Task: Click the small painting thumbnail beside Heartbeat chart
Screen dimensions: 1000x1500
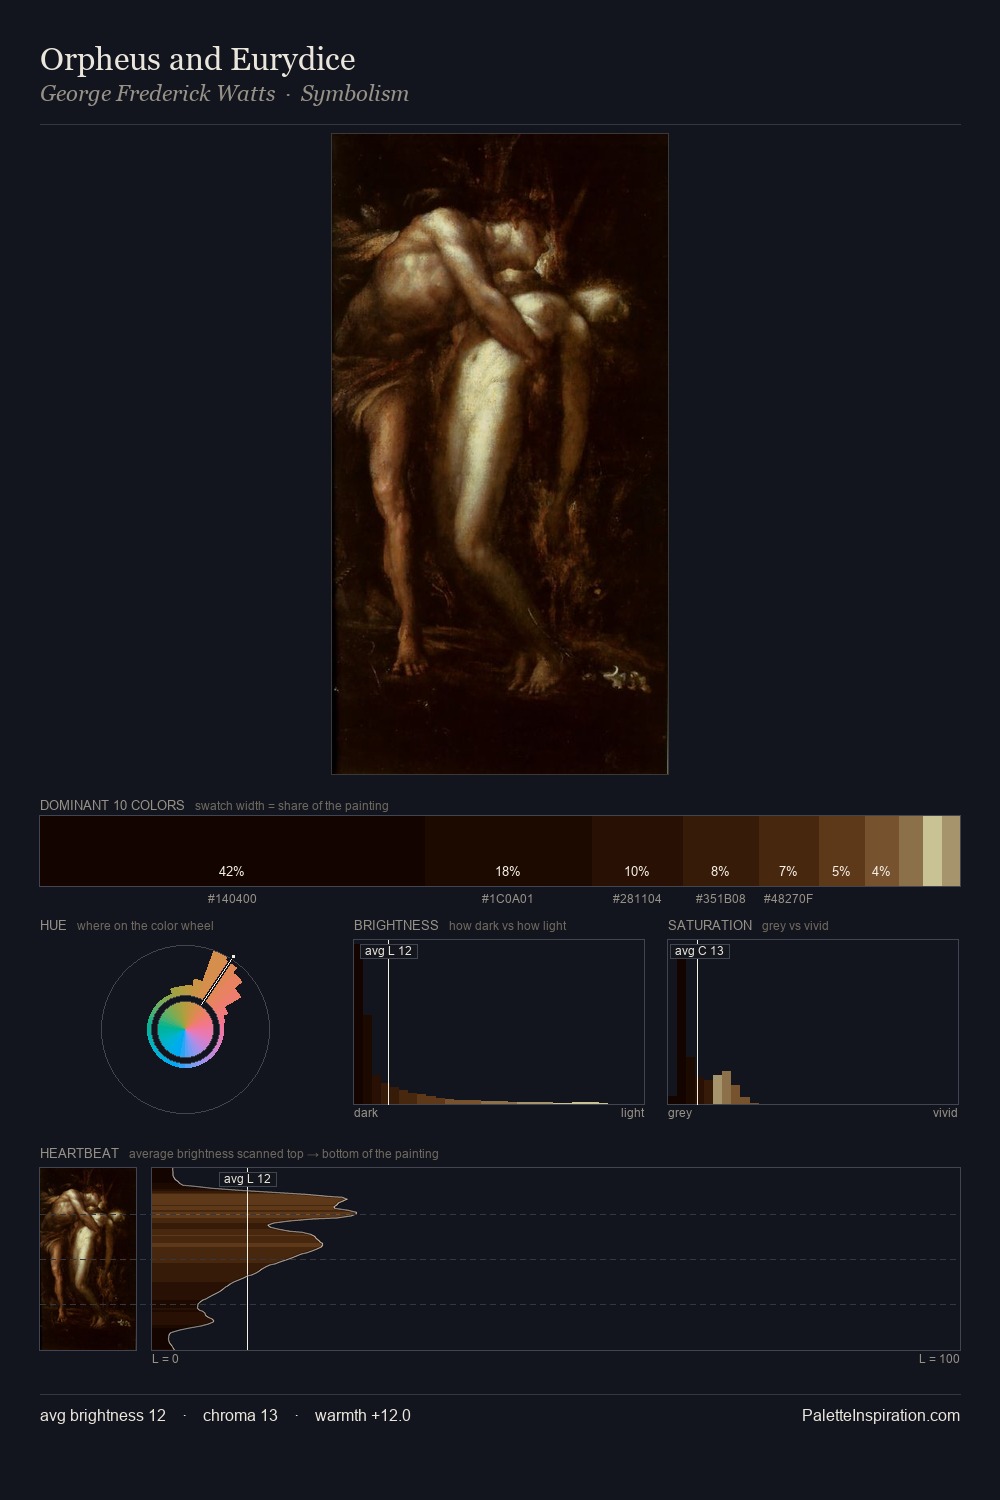Action: [88, 1259]
